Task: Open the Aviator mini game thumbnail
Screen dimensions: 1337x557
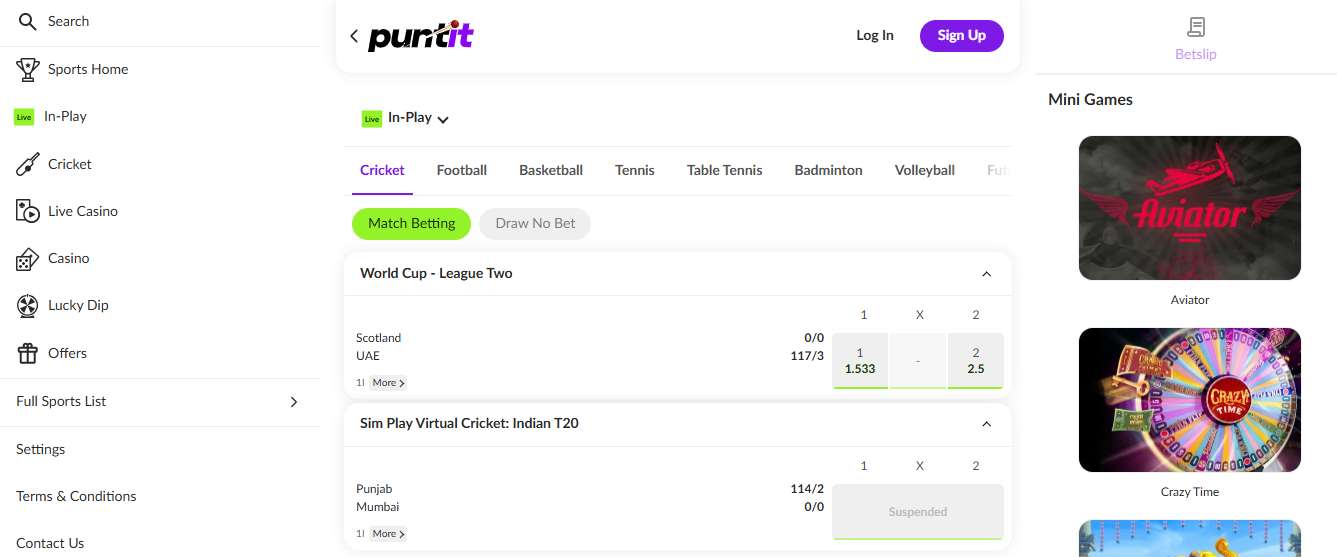Action: coord(1190,208)
